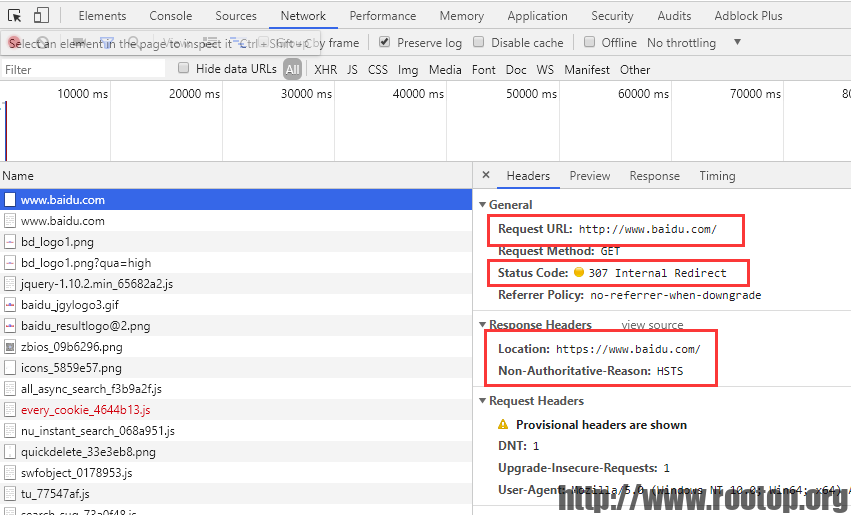Collapse the Response Headers section
Viewport: 851px width, 515px height.
pyautogui.click(x=482, y=325)
